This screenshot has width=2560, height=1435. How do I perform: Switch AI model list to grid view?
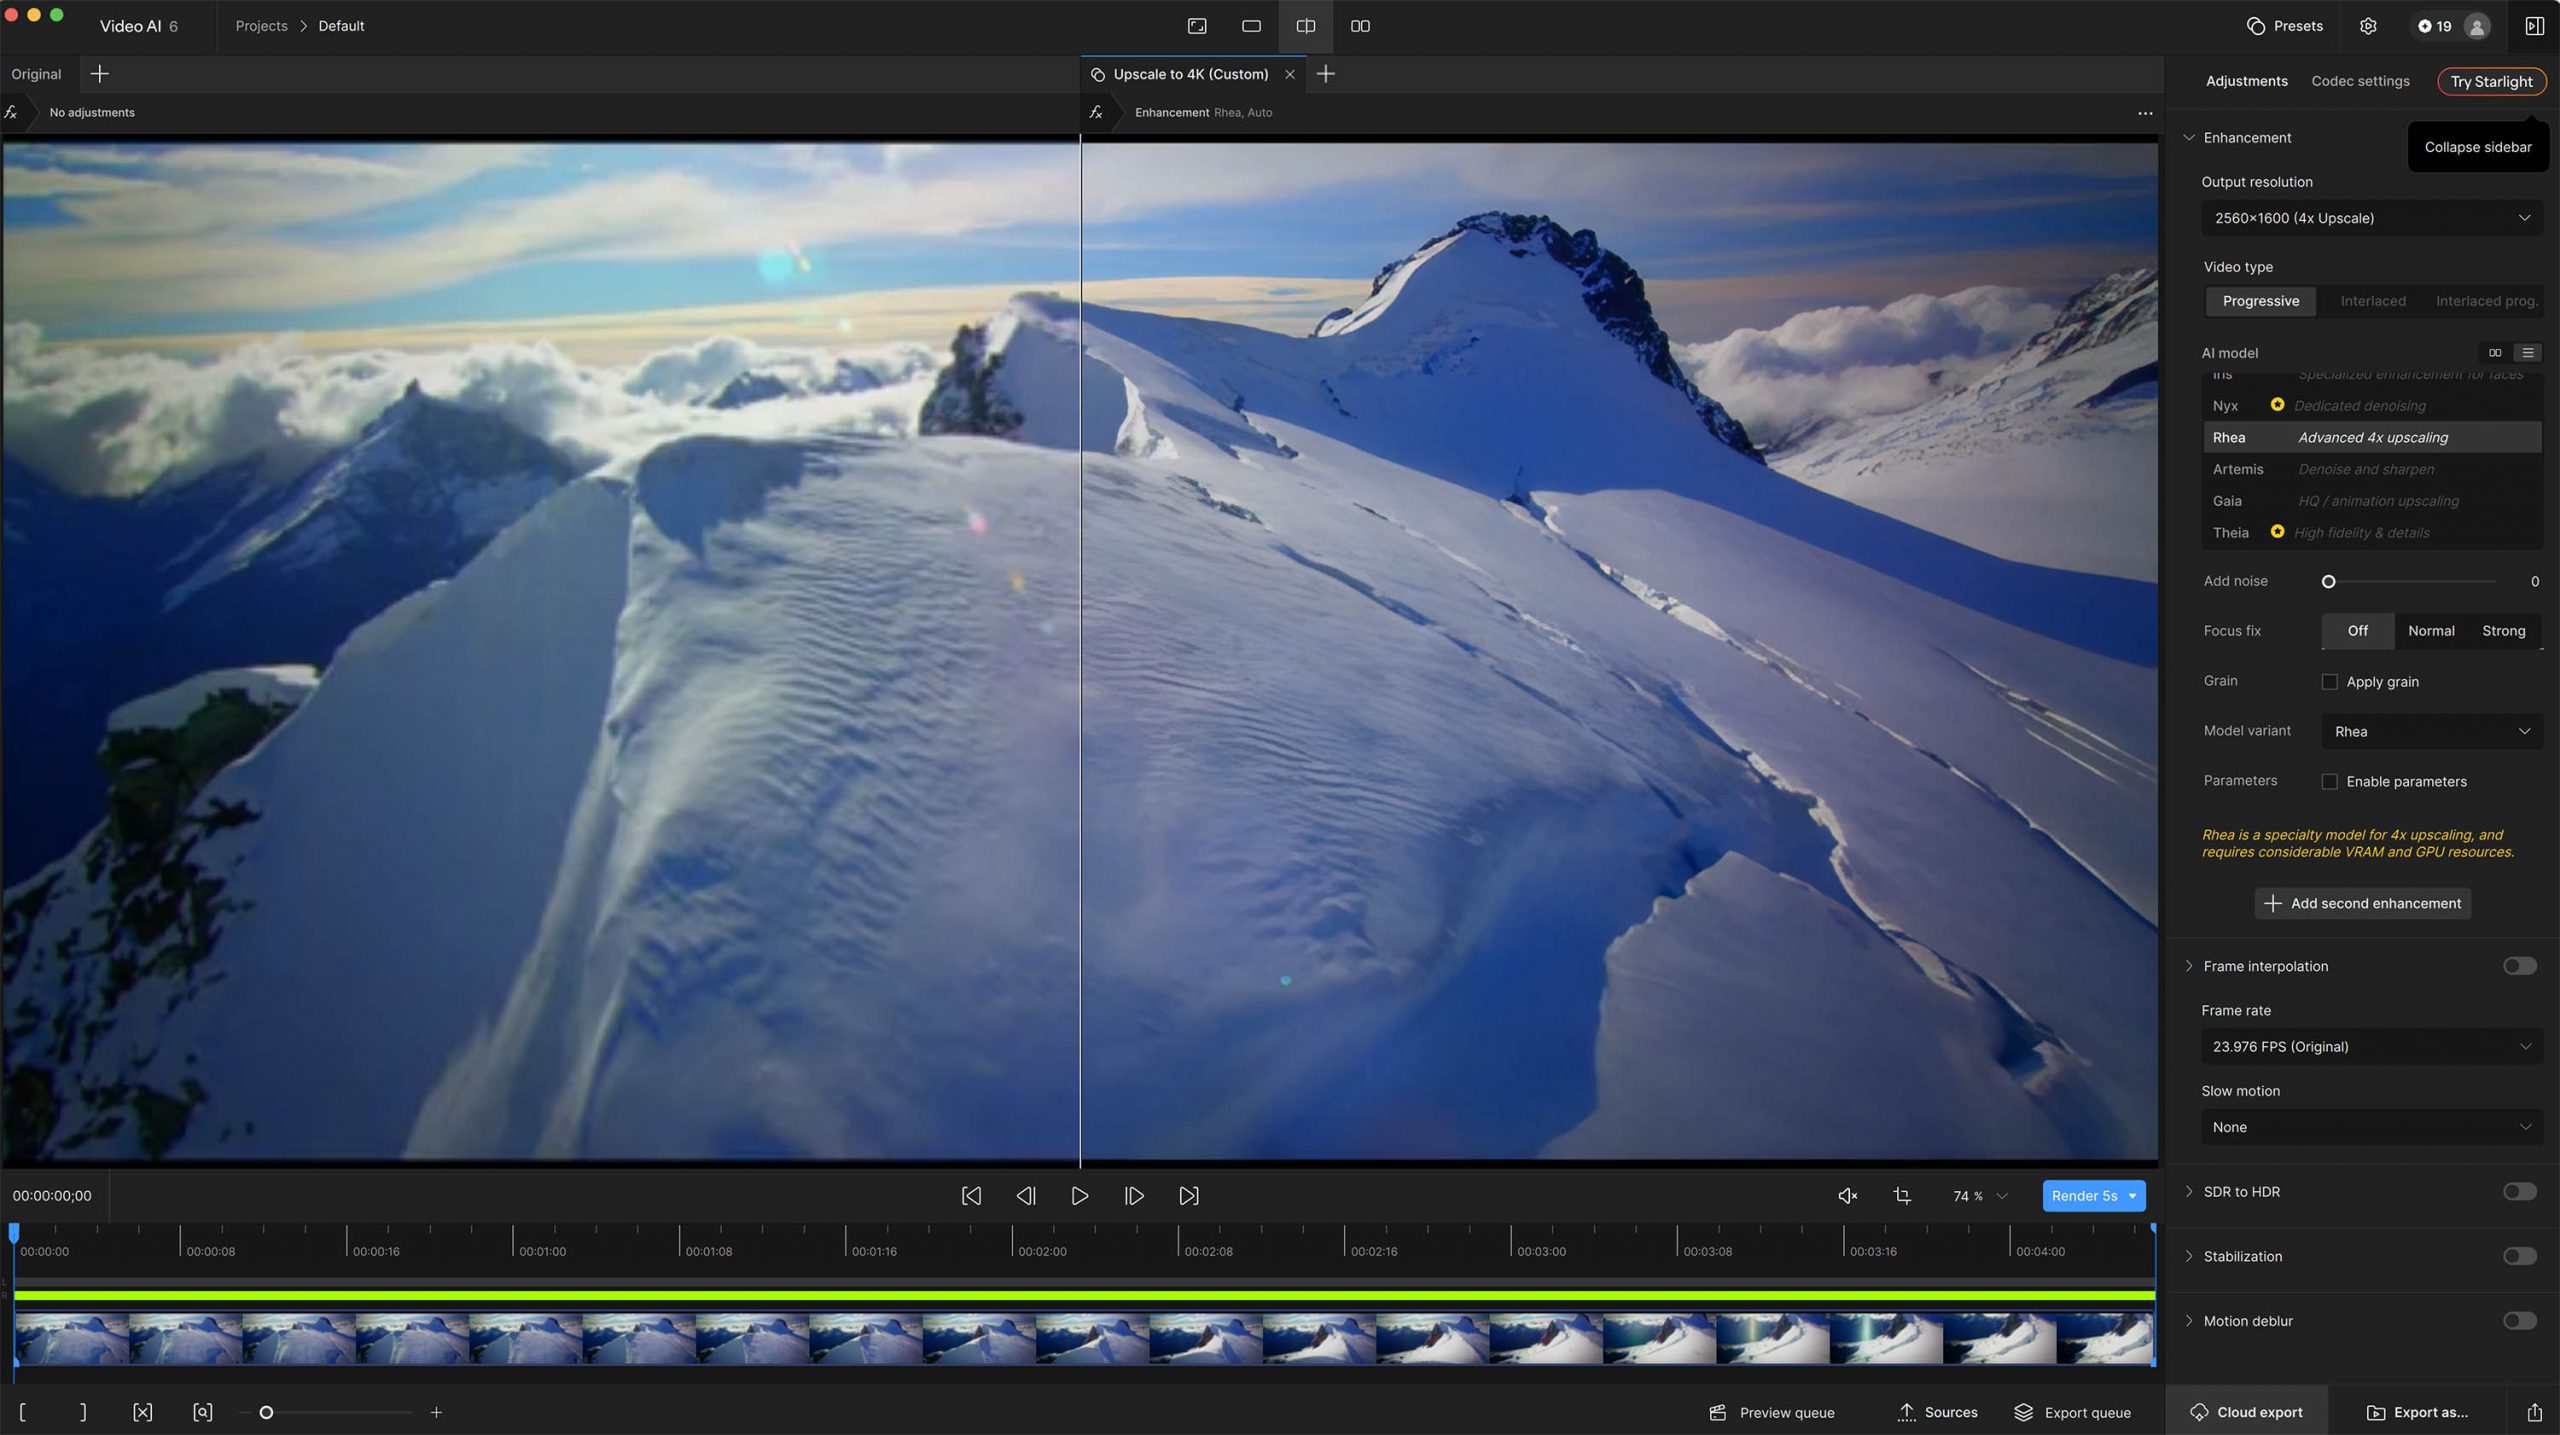pyautogui.click(x=2495, y=353)
